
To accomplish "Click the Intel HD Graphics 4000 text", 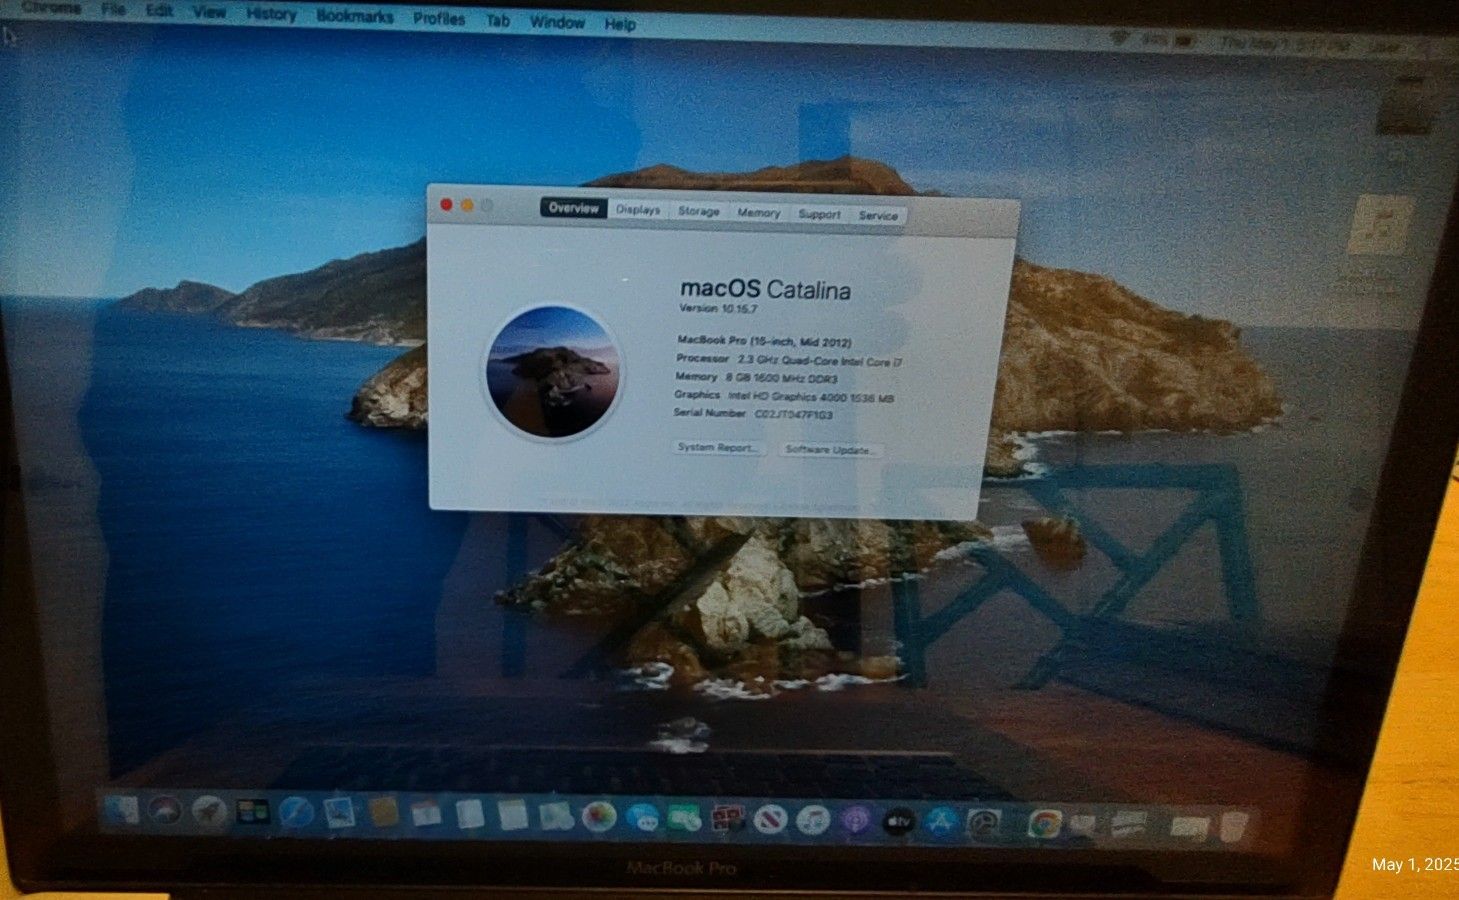I will click(811, 397).
